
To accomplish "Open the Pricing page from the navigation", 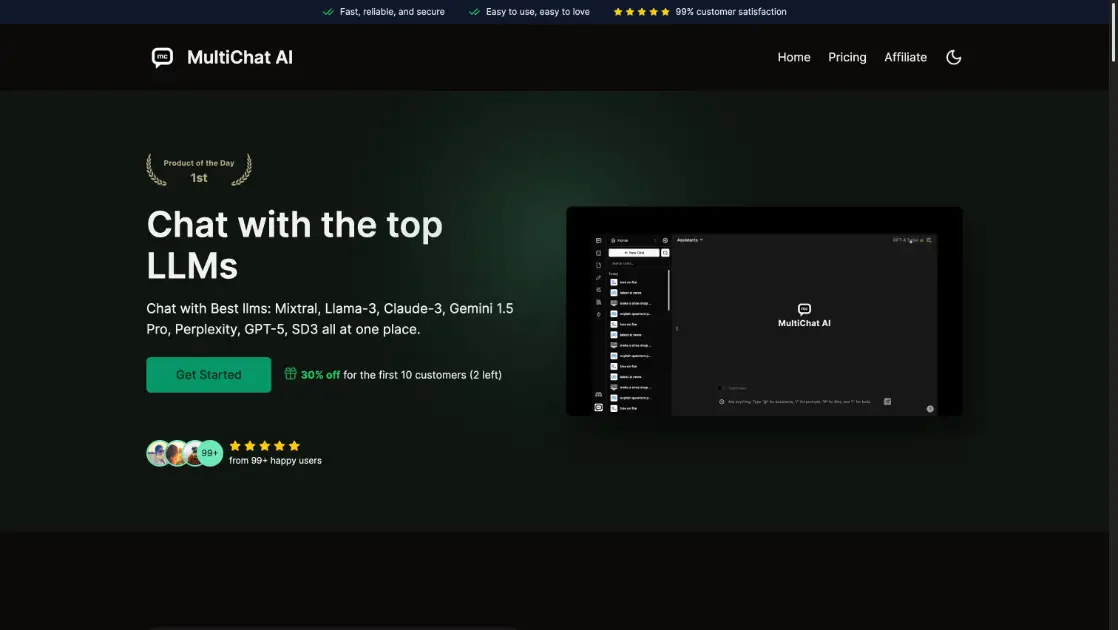I will pyautogui.click(x=847, y=57).
